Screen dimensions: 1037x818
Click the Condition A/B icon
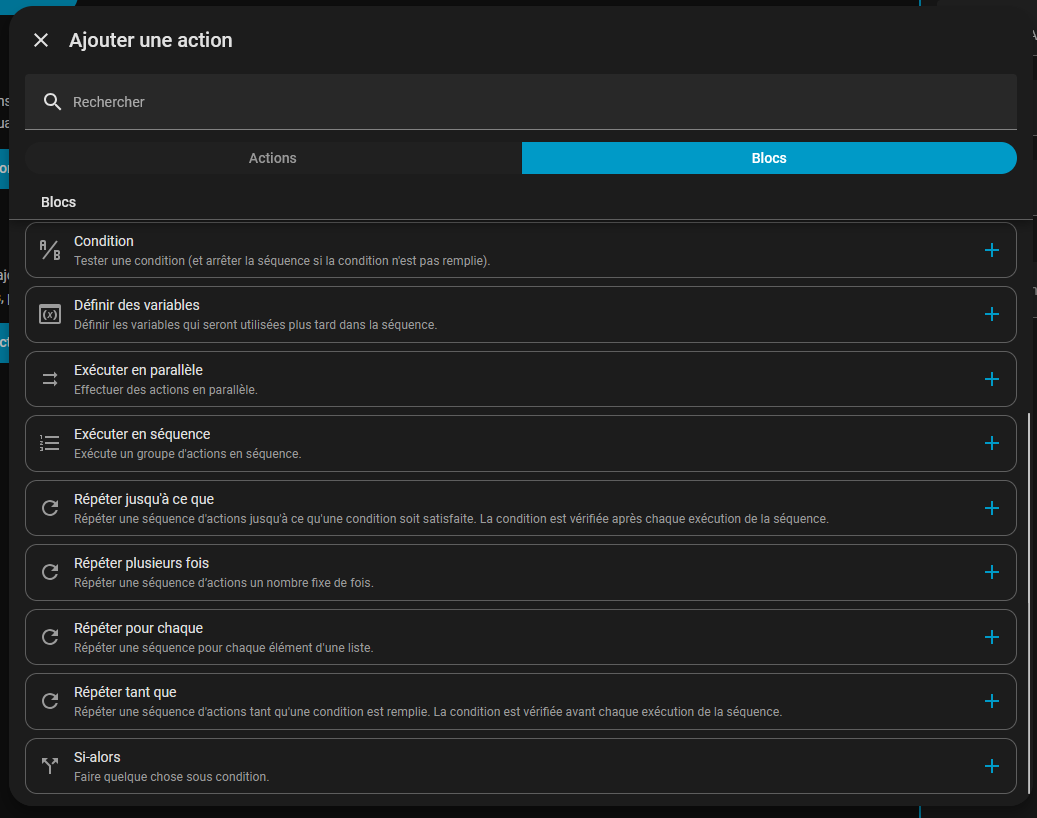[x=50, y=250]
